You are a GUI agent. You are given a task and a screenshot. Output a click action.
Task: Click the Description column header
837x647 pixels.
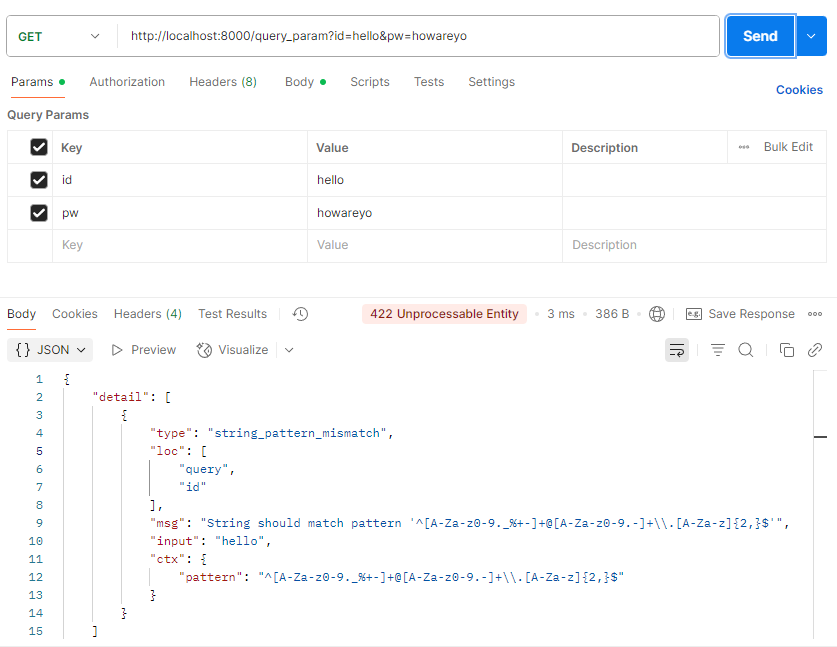click(604, 148)
